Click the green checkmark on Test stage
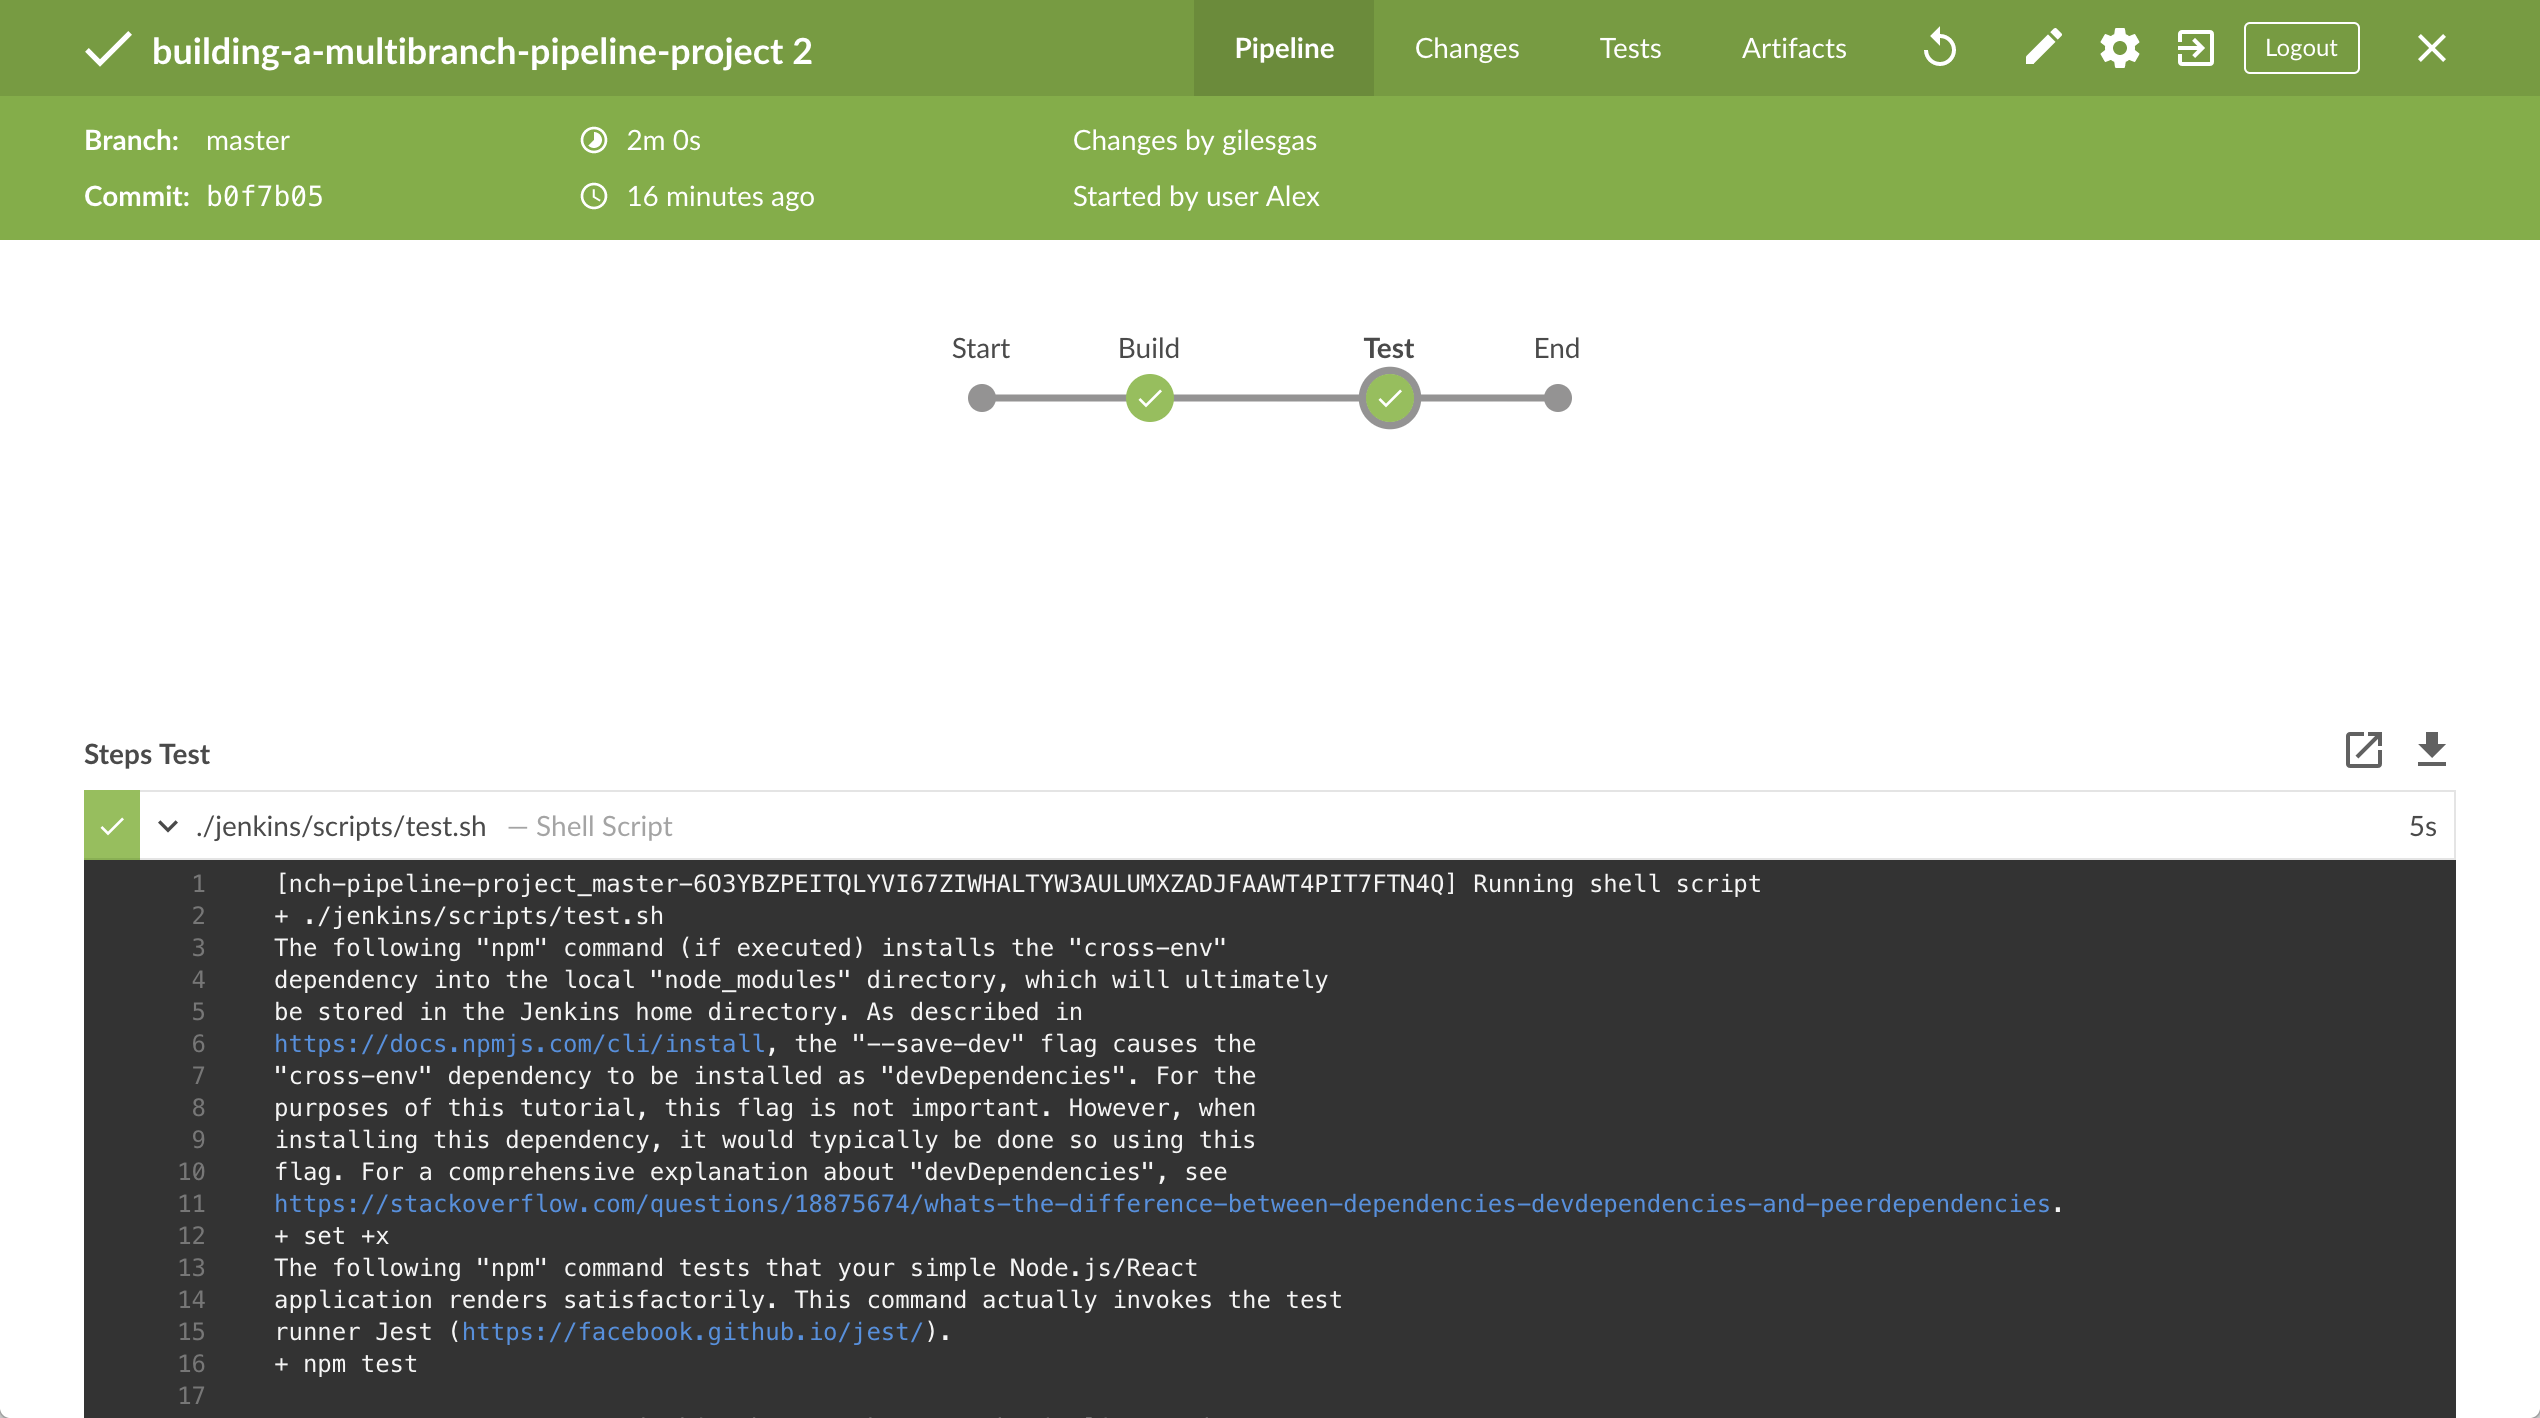 tap(1387, 398)
